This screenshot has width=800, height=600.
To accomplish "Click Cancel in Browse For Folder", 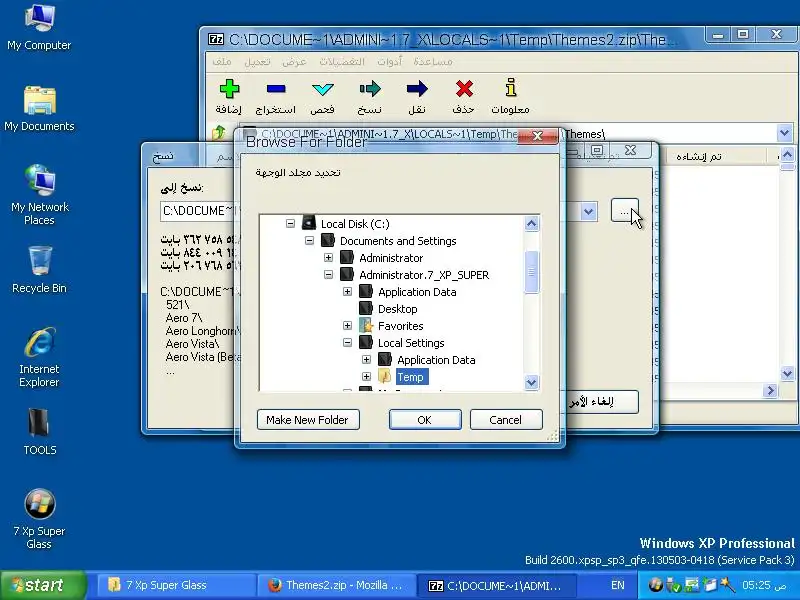I will 506,419.
